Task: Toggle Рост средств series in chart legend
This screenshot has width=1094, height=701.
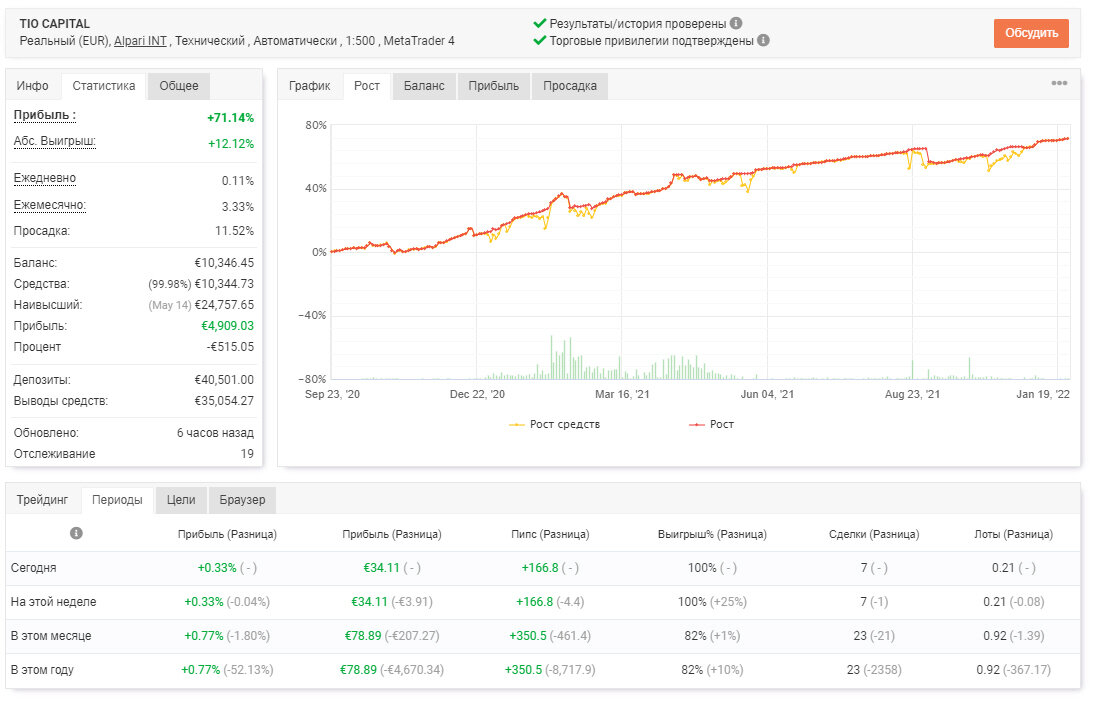Action: point(555,424)
